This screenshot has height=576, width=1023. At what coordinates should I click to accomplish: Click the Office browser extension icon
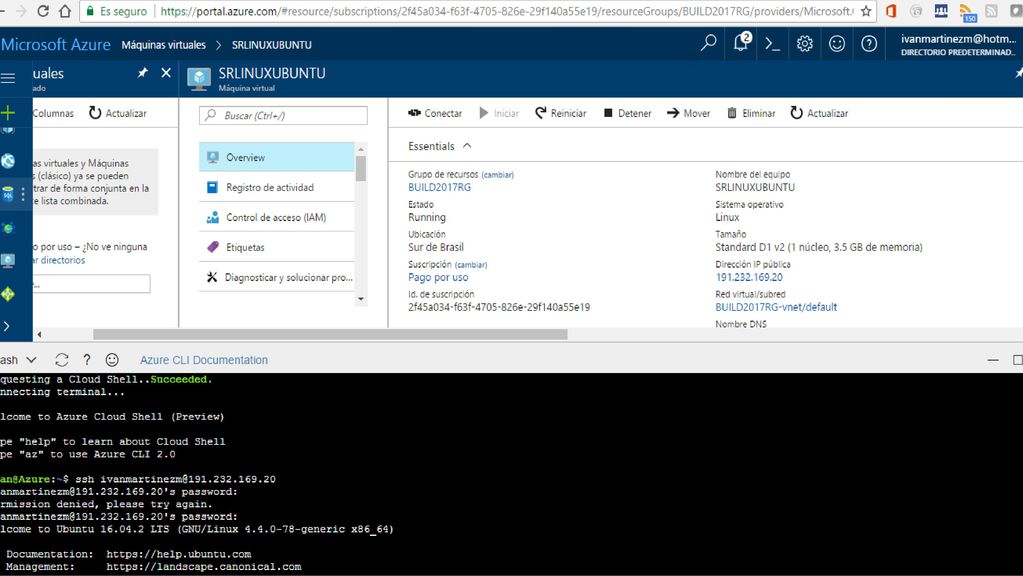891,11
